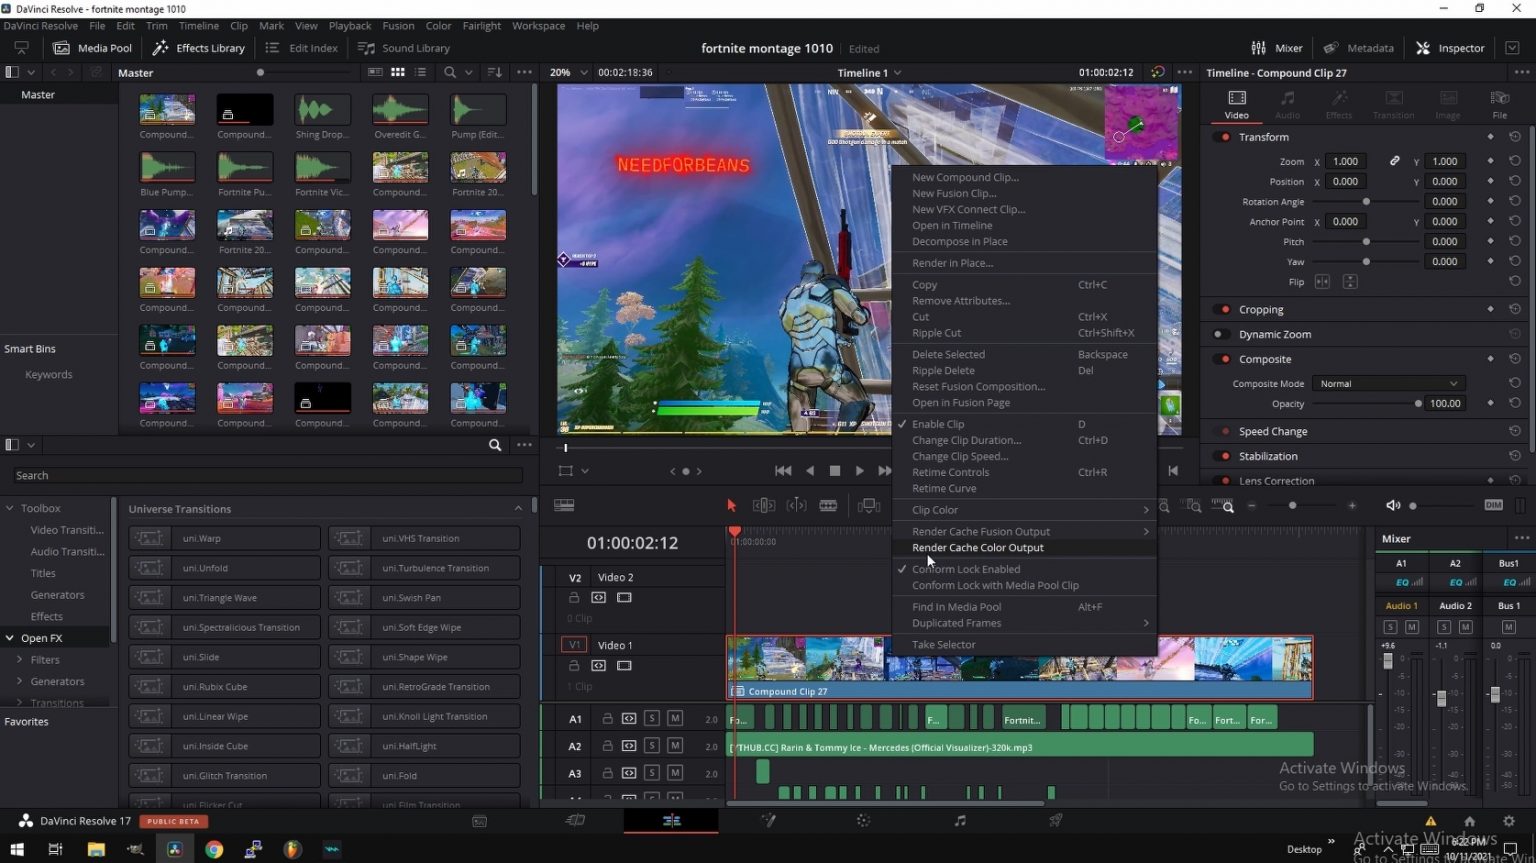This screenshot has height=863, width=1536.
Task: Open the project settings gear icon
Action: 1508,821
